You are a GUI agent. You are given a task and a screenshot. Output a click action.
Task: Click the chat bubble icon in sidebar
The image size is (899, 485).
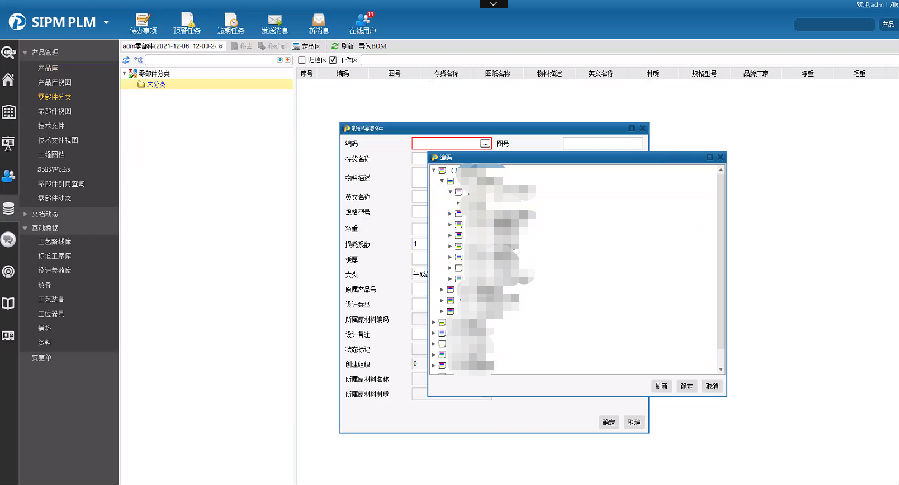pos(8,239)
